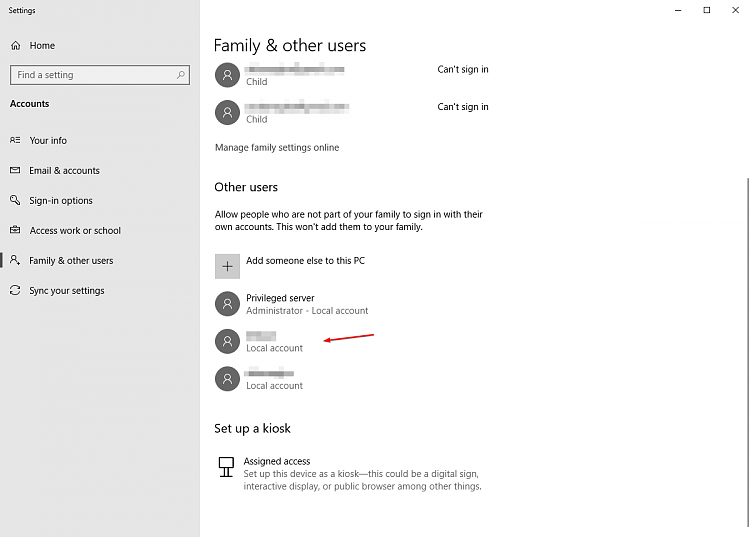Viewport: 750px width, 537px height.
Task: Go to the Home settings icon
Action: pos(16,45)
